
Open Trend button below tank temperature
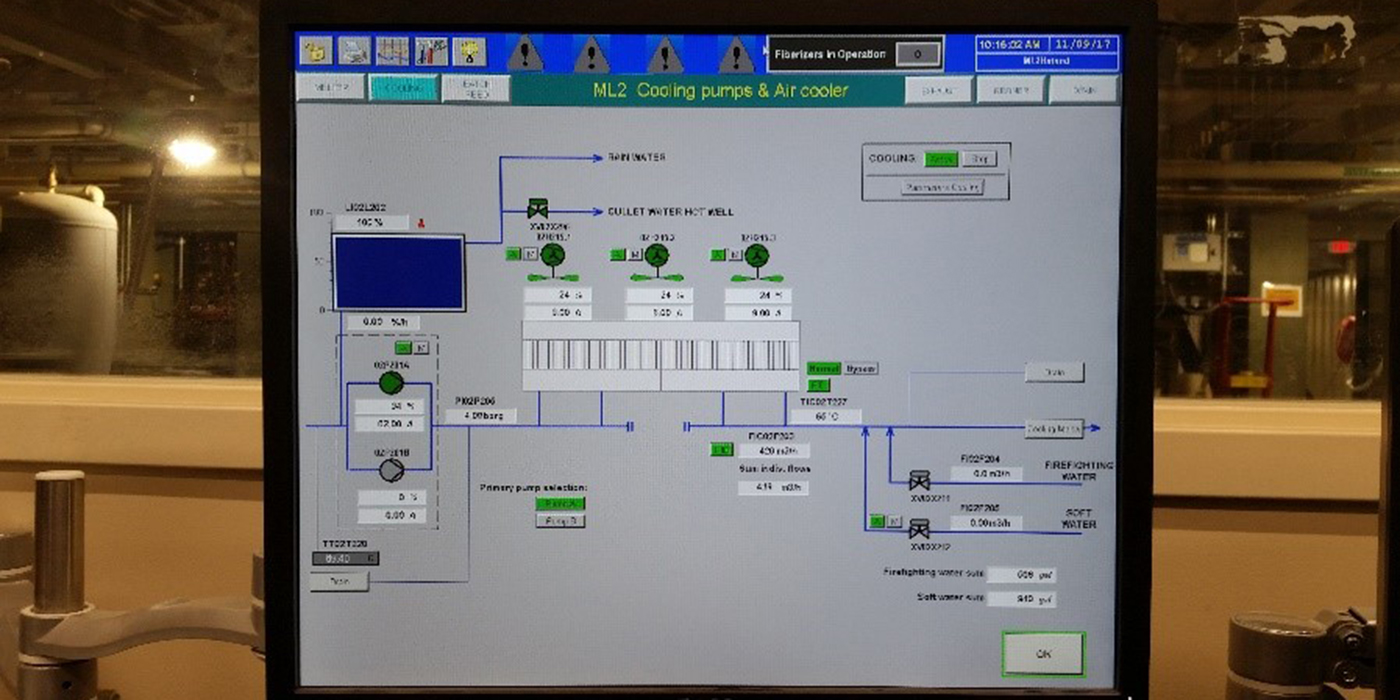(x=339, y=581)
